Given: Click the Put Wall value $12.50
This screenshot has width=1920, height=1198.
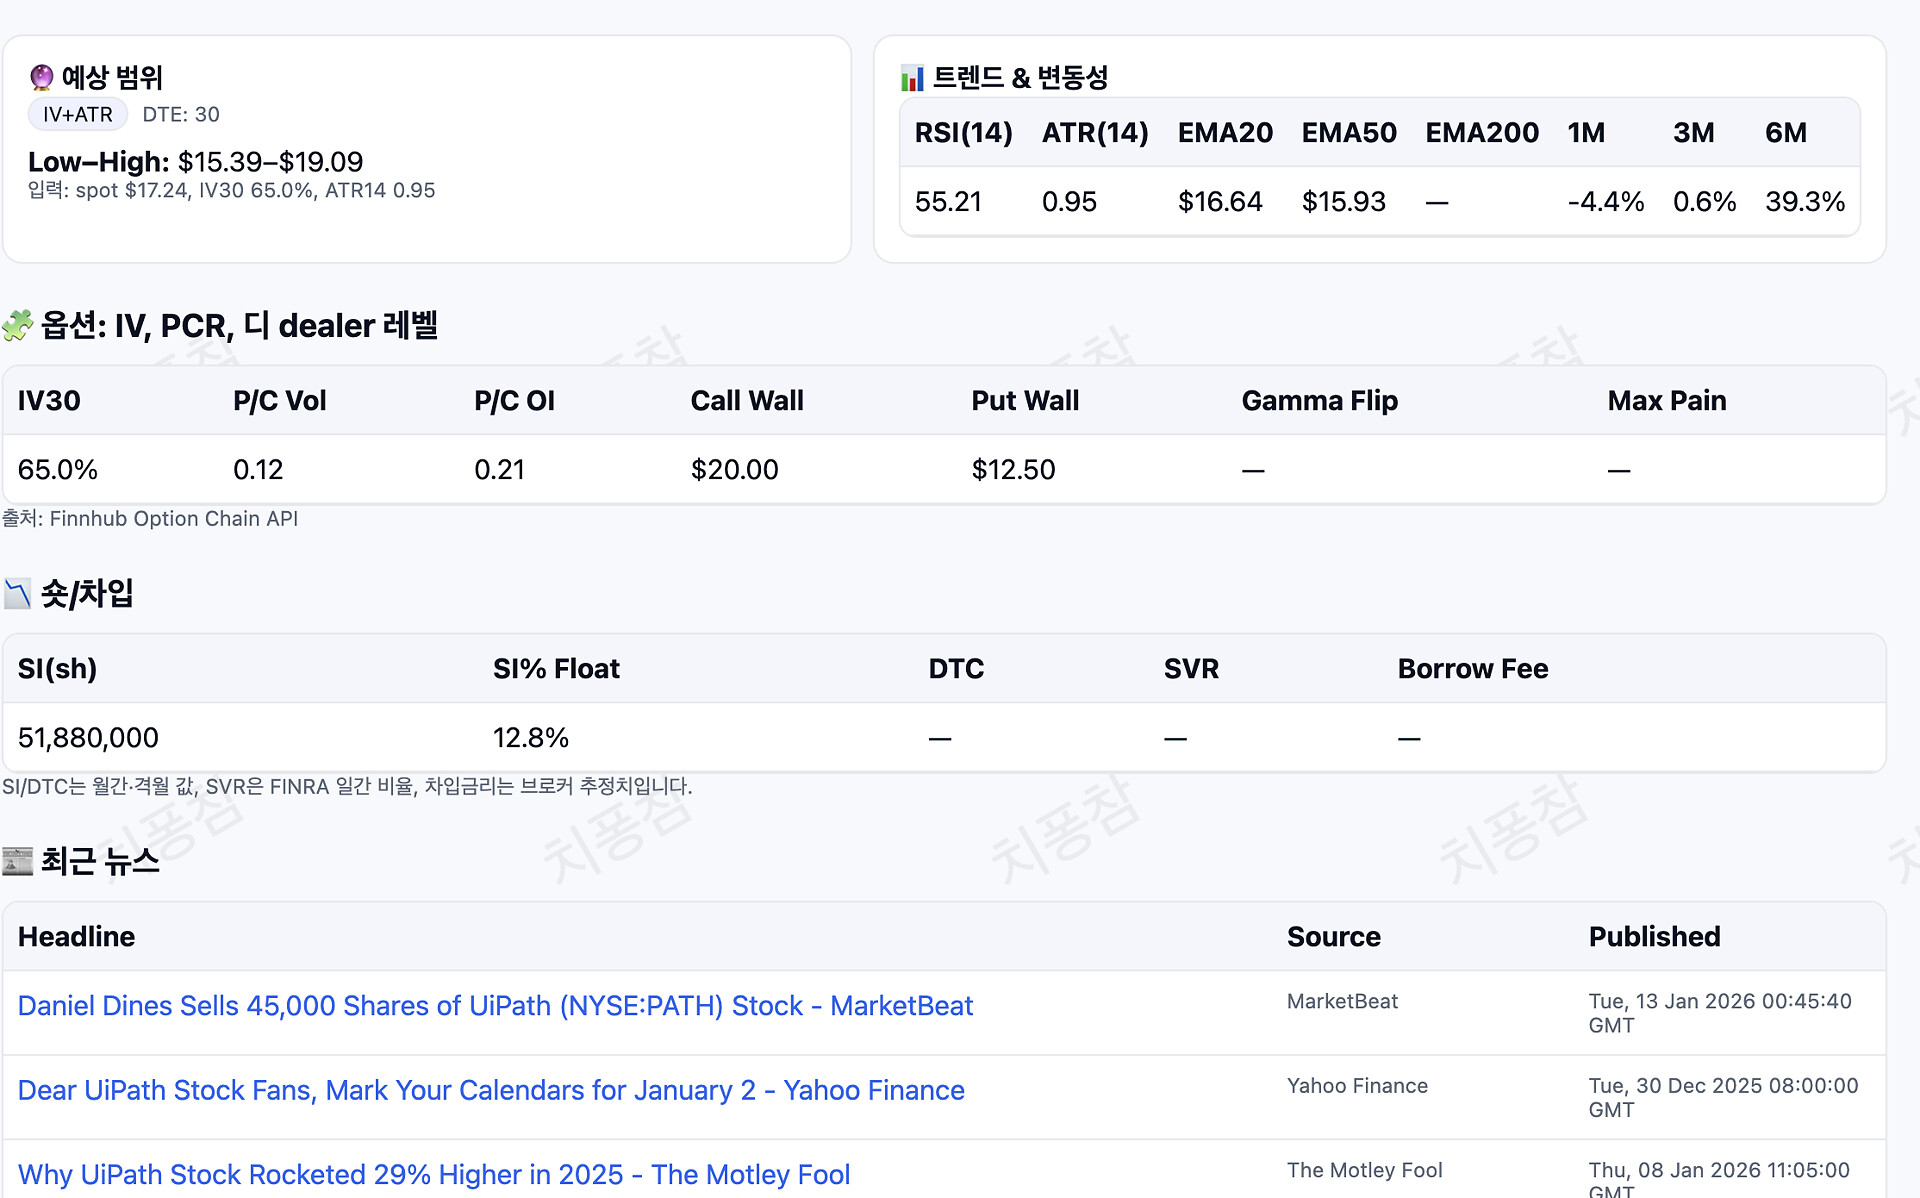Looking at the screenshot, I should tap(1013, 469).
